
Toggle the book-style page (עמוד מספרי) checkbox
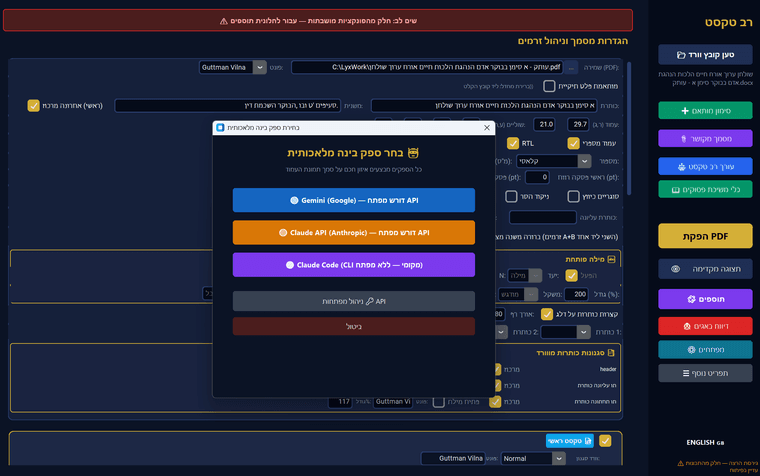[x=573, y=143]
